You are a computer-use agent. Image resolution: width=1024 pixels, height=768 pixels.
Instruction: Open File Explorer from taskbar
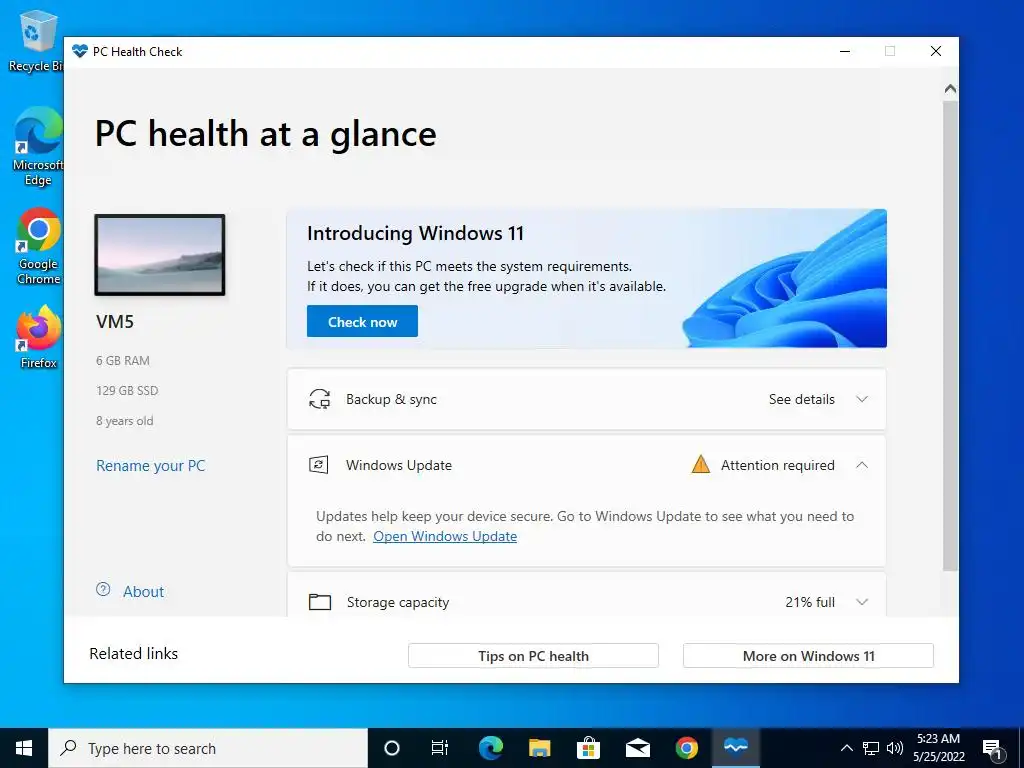pos(539,748)
